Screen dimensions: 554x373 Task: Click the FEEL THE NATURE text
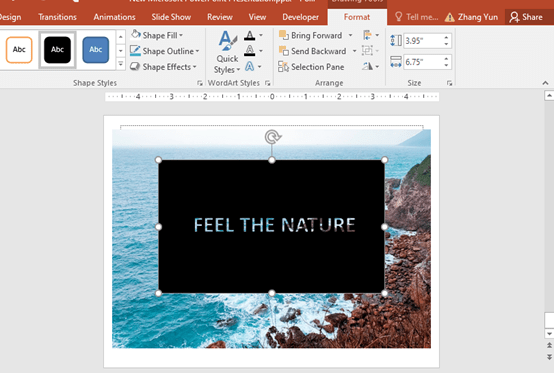(x=275, y=225)
